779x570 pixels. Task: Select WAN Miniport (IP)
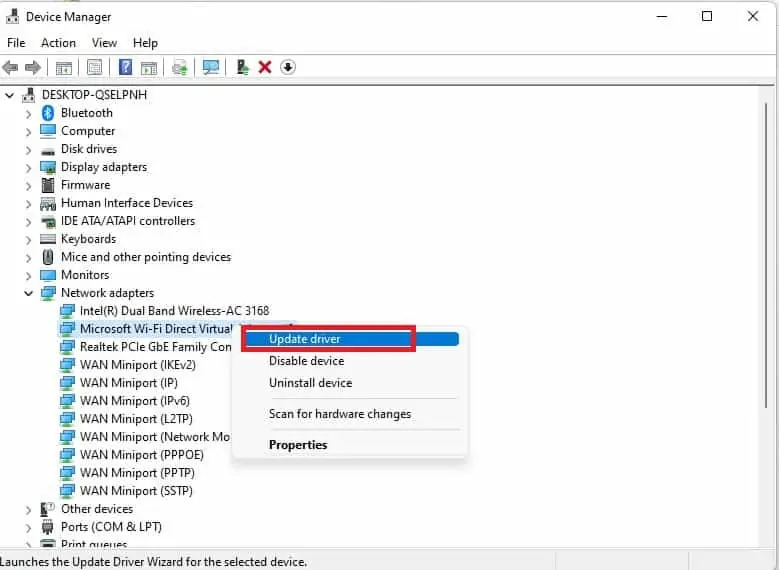click(119, 383)
